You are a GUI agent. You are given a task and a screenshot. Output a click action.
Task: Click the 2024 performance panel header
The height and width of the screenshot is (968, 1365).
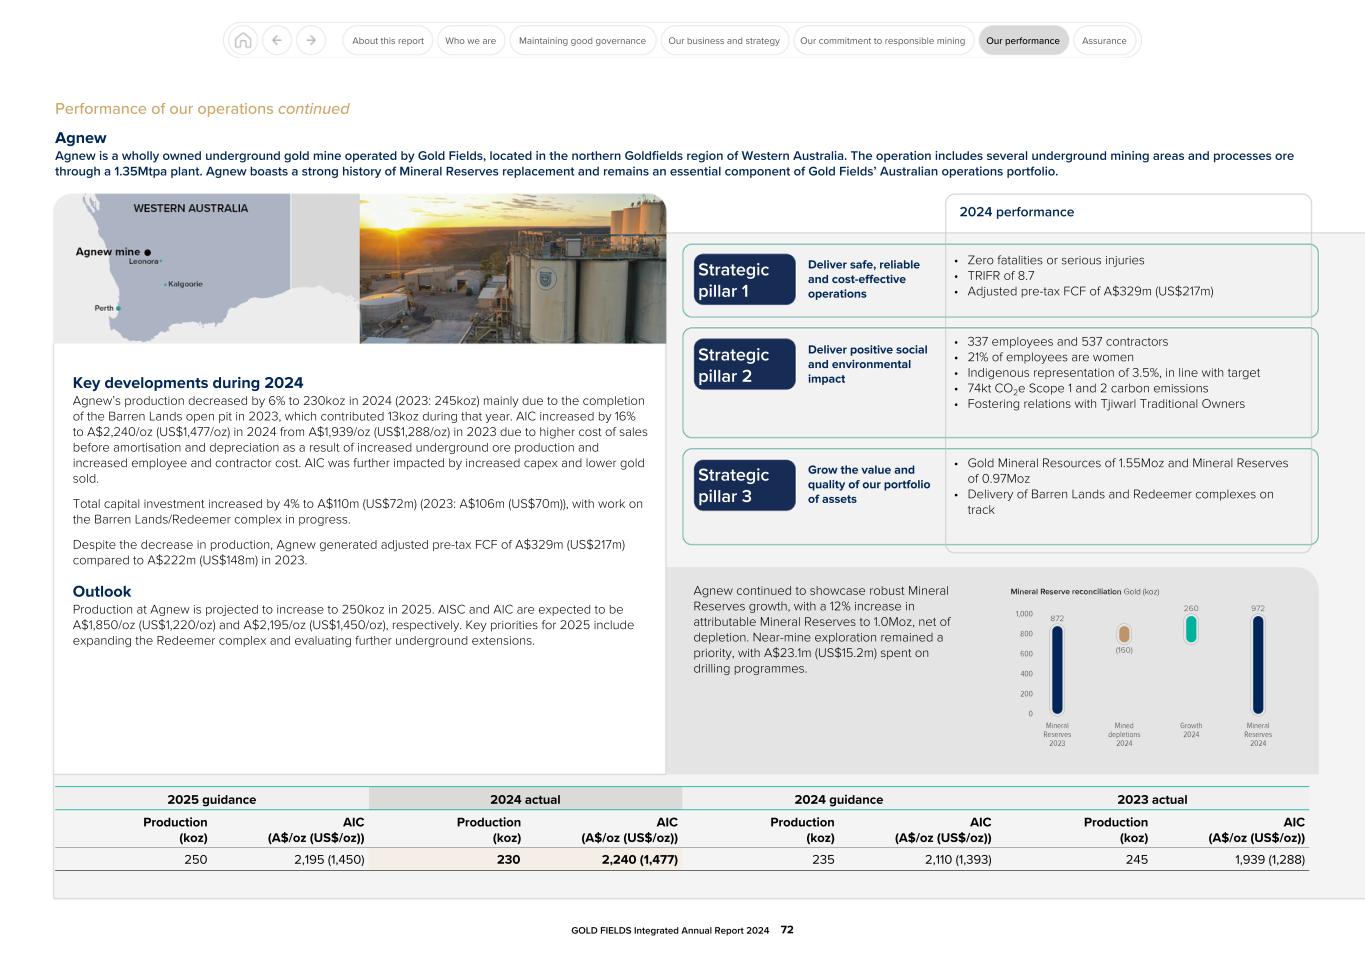1016,212
